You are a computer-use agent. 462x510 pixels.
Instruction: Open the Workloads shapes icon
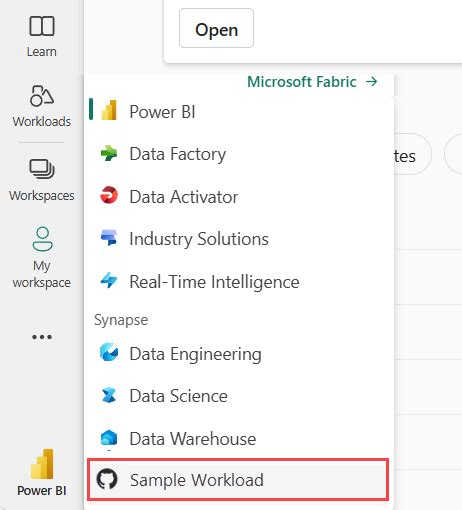pyautogui.click(x=42, y=96)
